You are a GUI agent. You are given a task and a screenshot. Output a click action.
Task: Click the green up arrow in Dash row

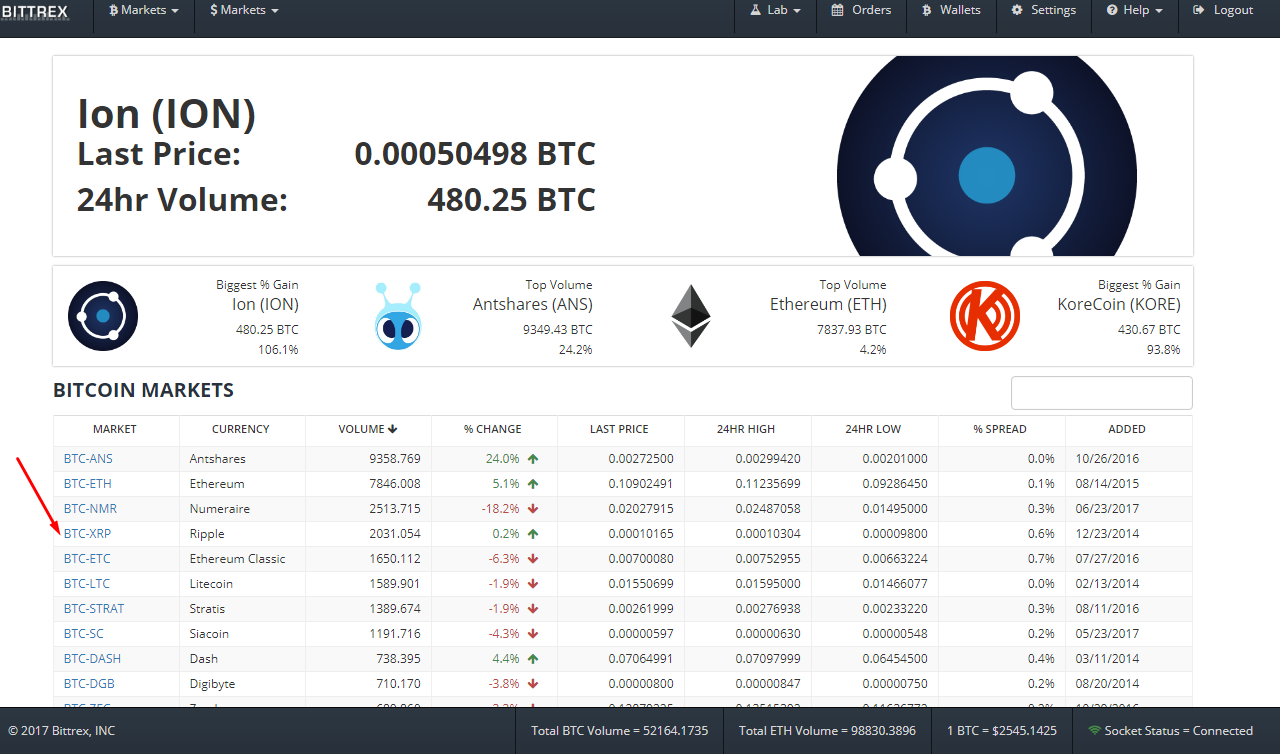pyautogui.click(x=533, y=659)
